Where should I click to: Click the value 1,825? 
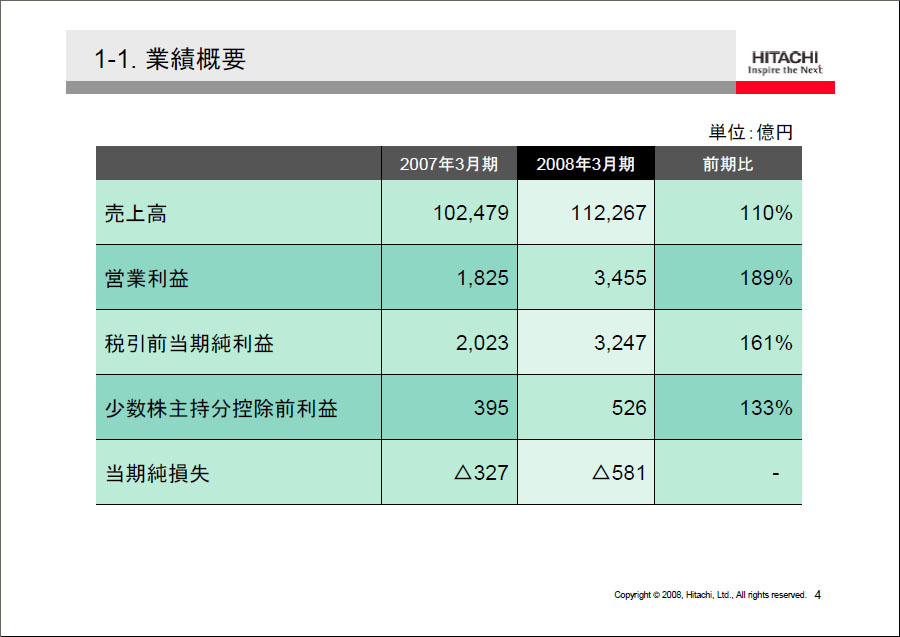coord(483,278)
